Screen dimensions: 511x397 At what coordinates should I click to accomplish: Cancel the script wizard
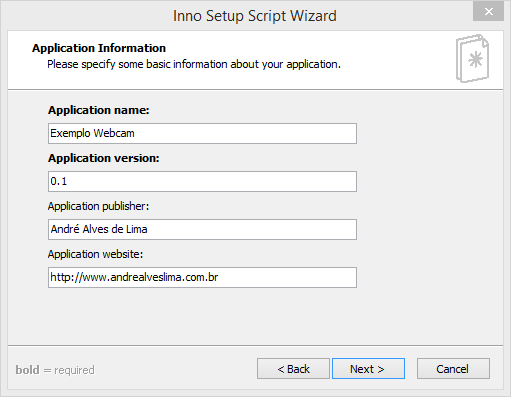(x=453, y=369)
